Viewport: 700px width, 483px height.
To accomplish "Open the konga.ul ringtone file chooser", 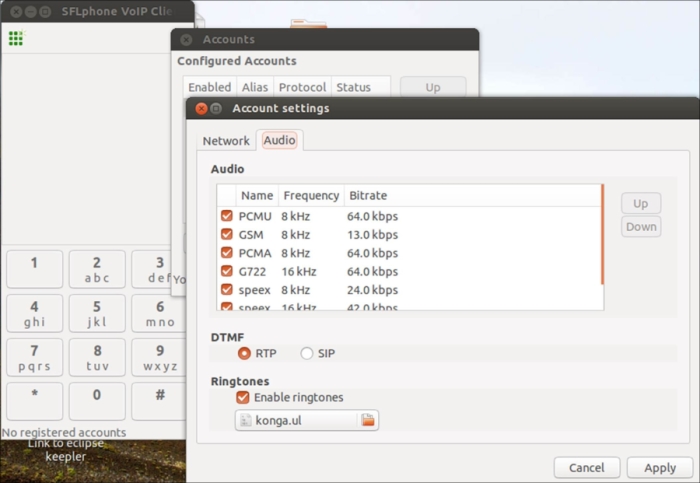I will pyautogui.click(x=296, y=421).
